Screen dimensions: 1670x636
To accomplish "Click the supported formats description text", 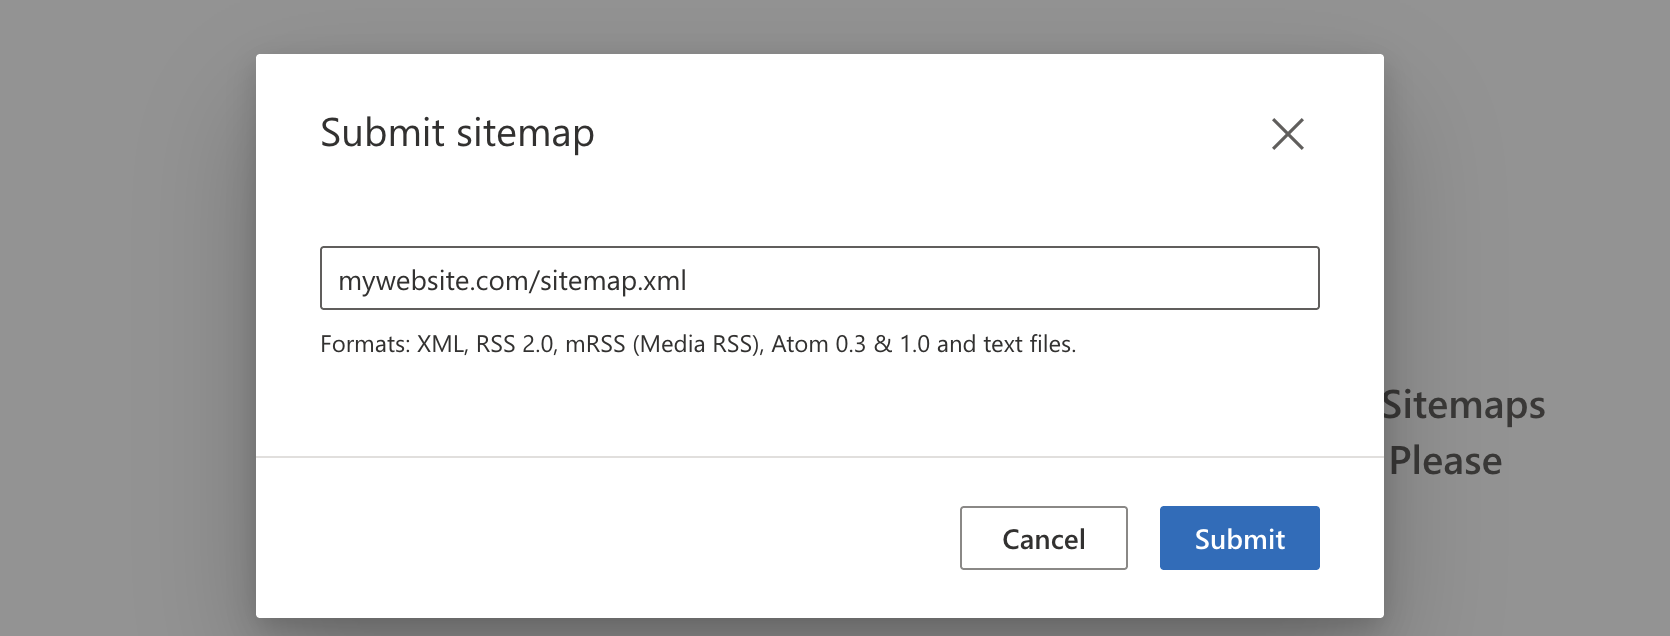I will [698, 343].
